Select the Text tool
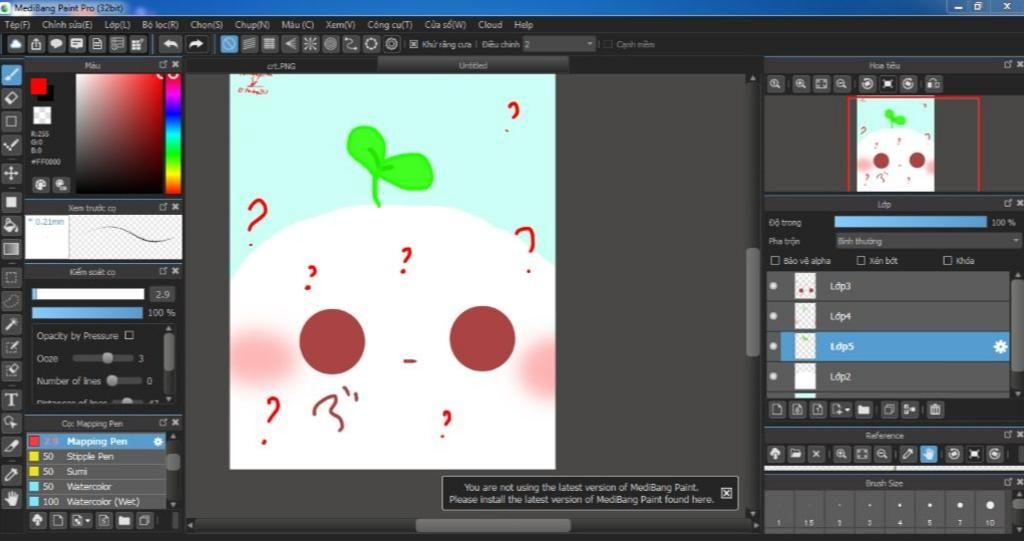The height and width of the screenshot is (541, 1024). 11,399
